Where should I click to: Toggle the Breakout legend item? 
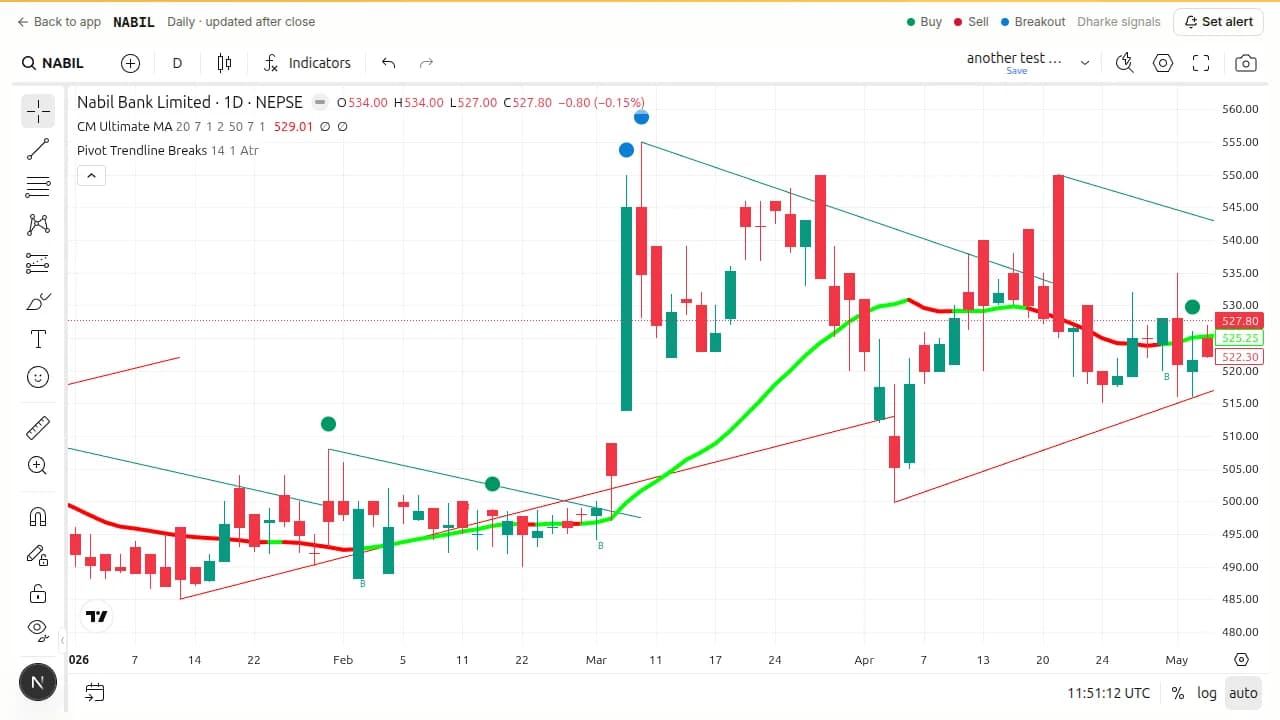[1033, 21]
